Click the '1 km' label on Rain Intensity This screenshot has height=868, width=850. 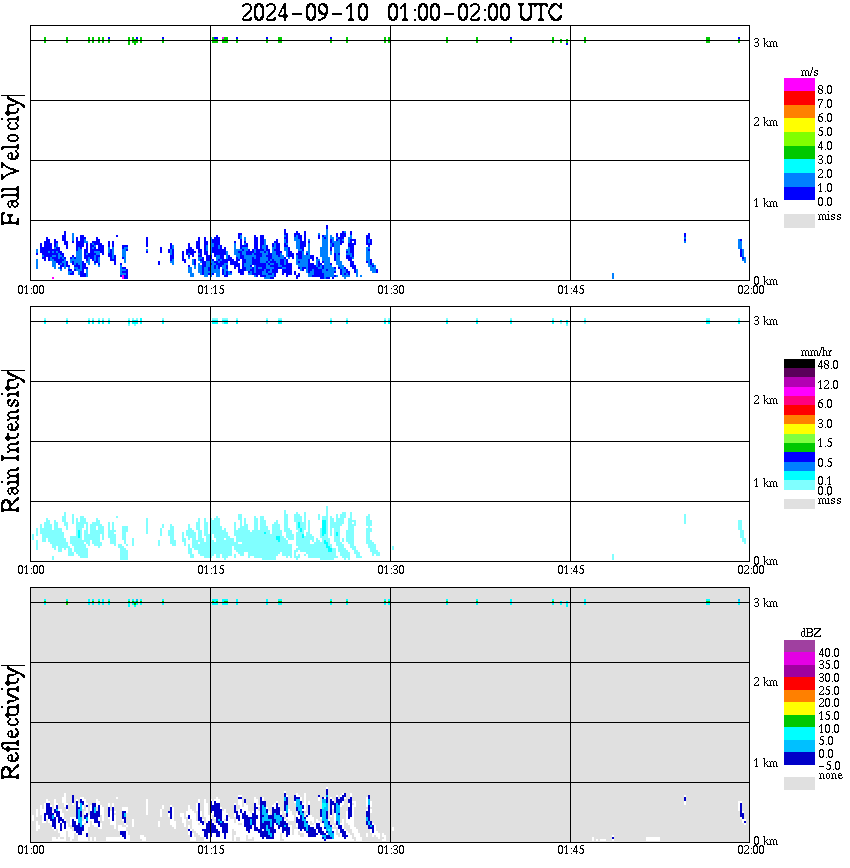(765, 483)
